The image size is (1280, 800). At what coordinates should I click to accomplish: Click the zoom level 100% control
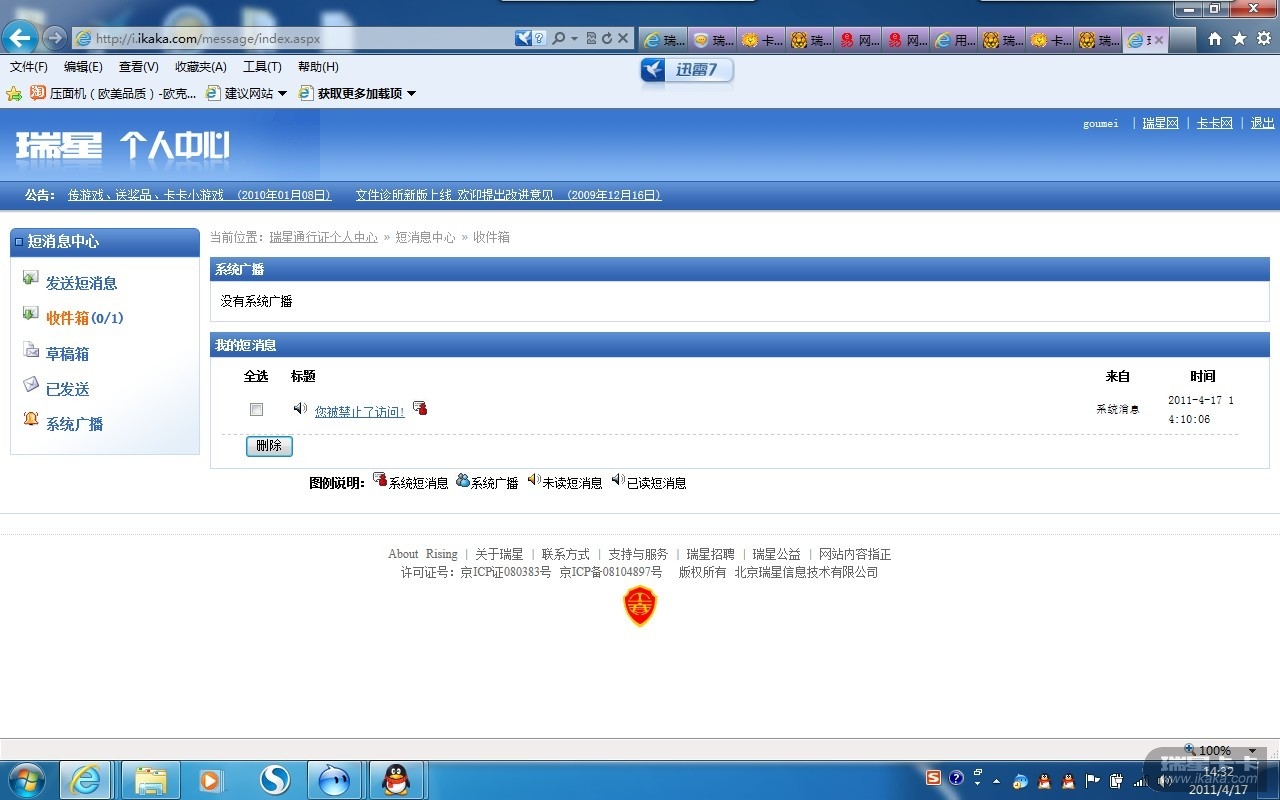(1207, 750)
